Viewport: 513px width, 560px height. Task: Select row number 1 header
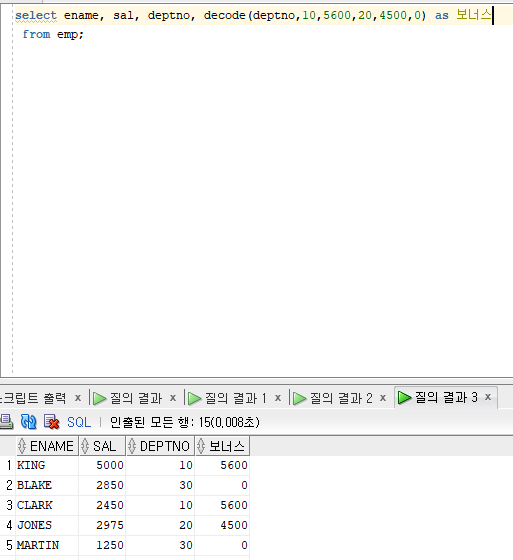pos(9,465)
